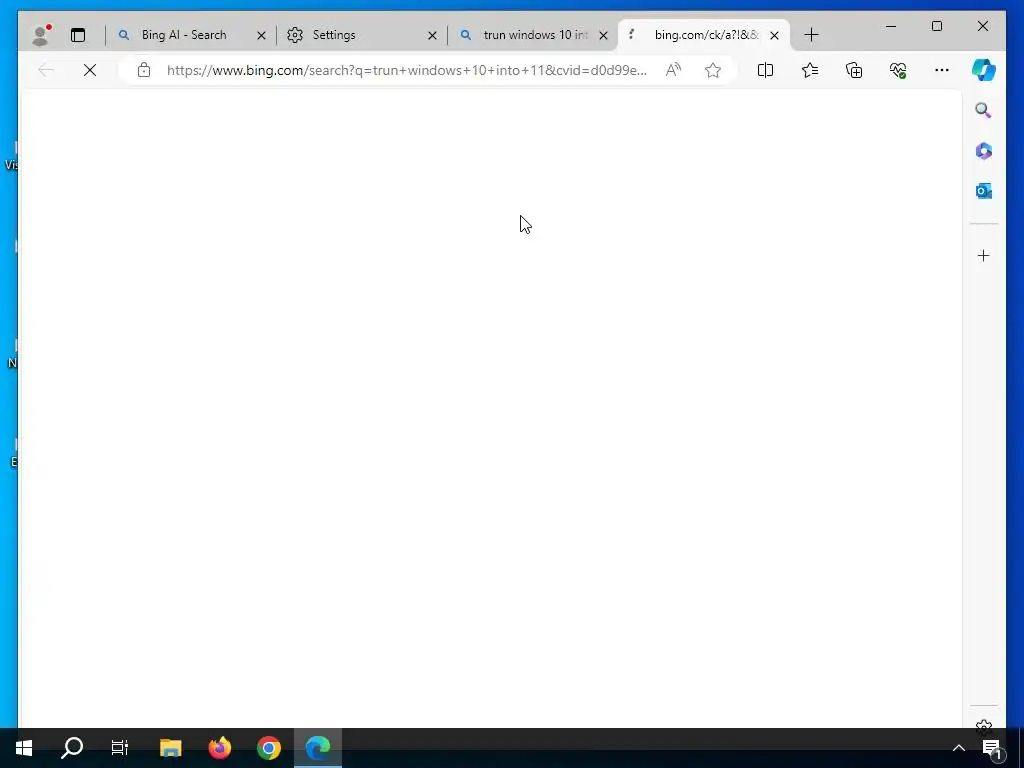Image resolution: width=1024 pixels, height=768 pixels.
Task: Open Copilot in the Edge toolbar
Action: pyautogui.click(x=984, y=70)
